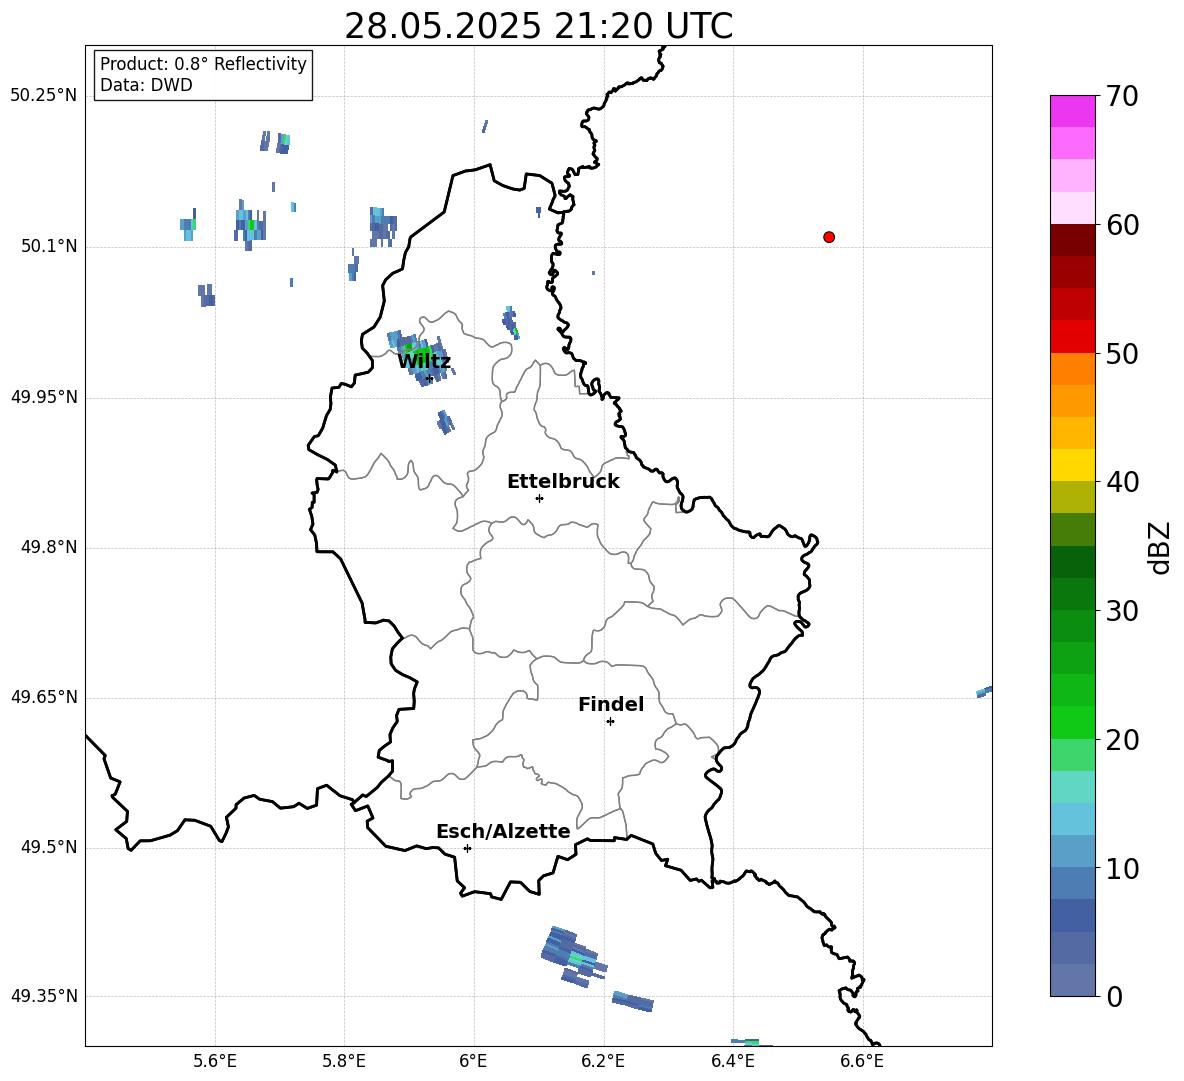Click the 6.2°E longitude label

pos(603,1061)
